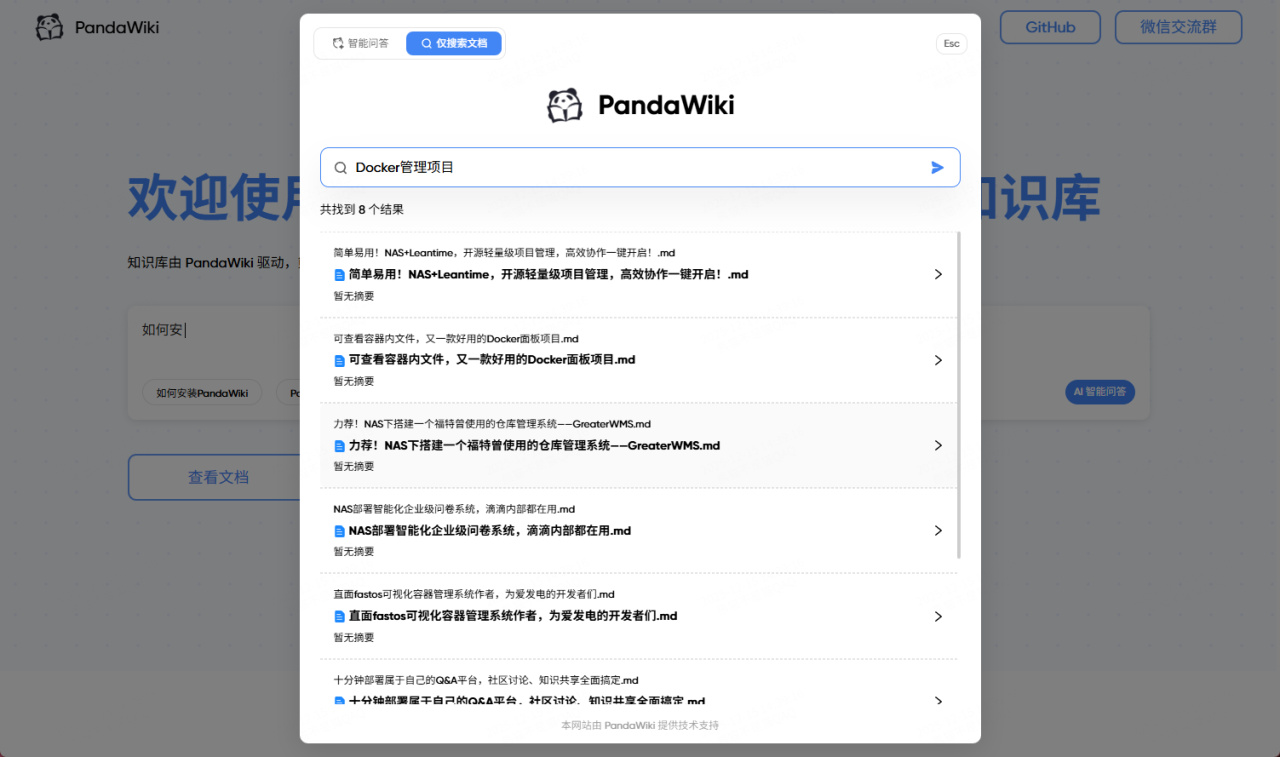Viewport: 1280px width, 757px height.
Task: Click the 共找到 8 个结果 text
Action: coord(362,210)
